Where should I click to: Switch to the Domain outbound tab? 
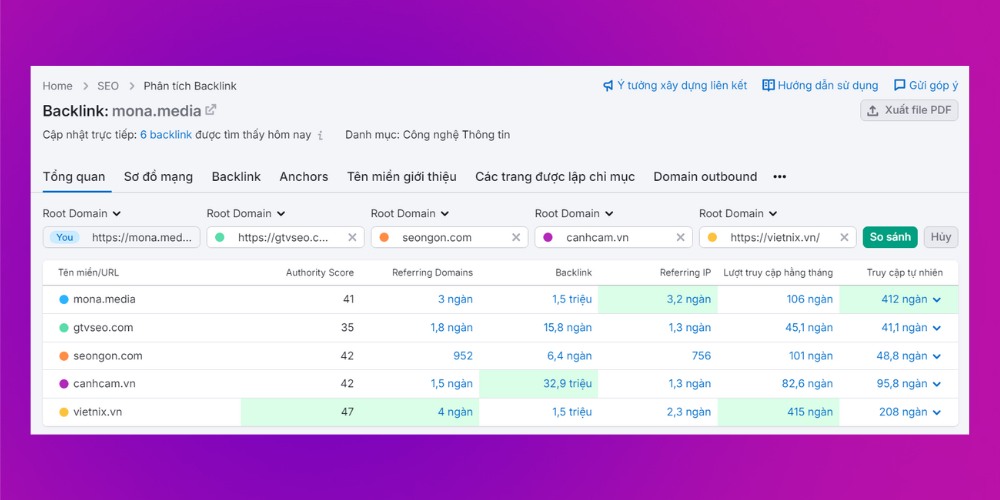pos(705,177)
